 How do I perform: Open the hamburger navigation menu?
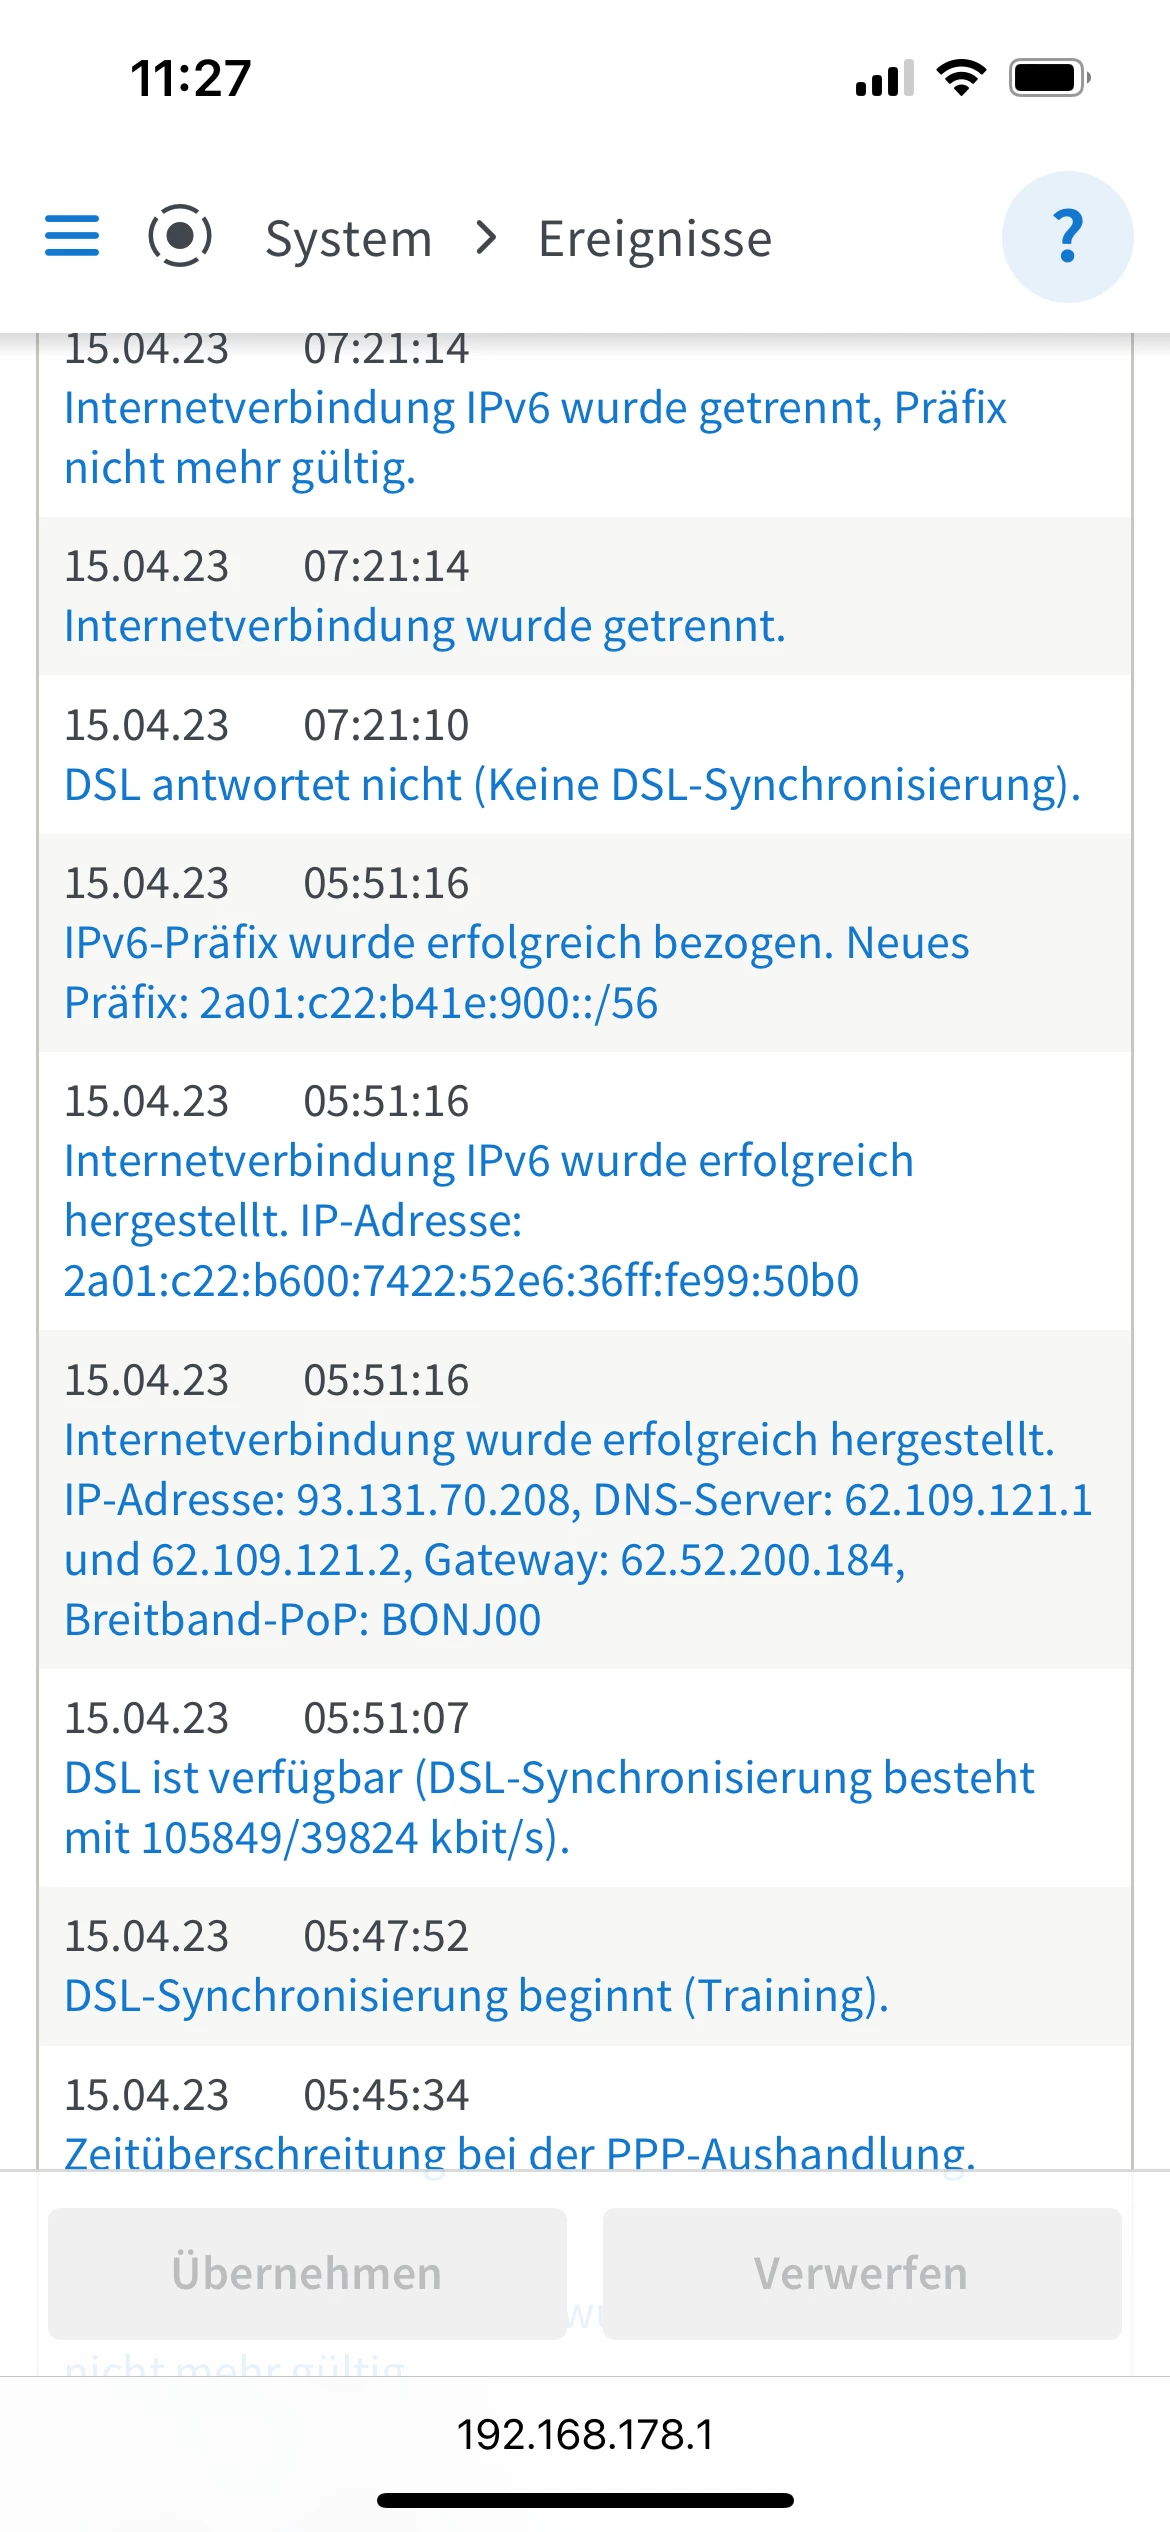click(x=72, y=236)
